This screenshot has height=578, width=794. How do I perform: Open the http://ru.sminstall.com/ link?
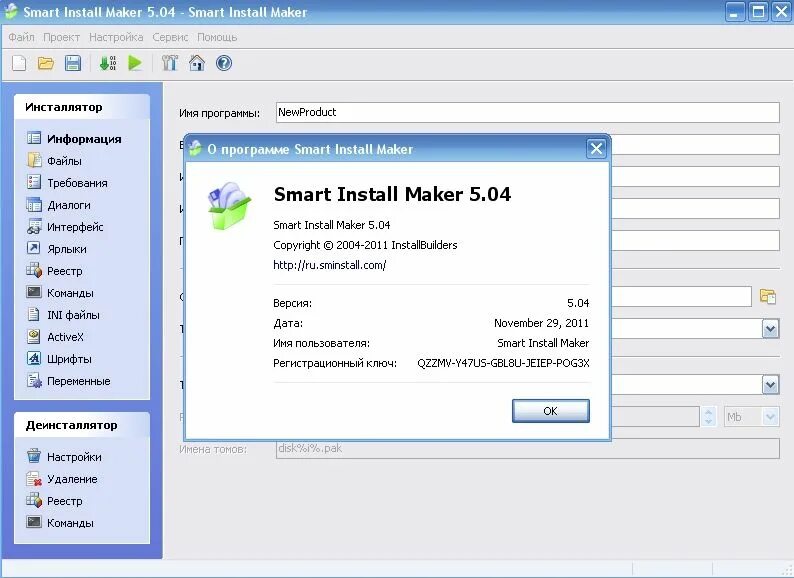pos(330,265)
